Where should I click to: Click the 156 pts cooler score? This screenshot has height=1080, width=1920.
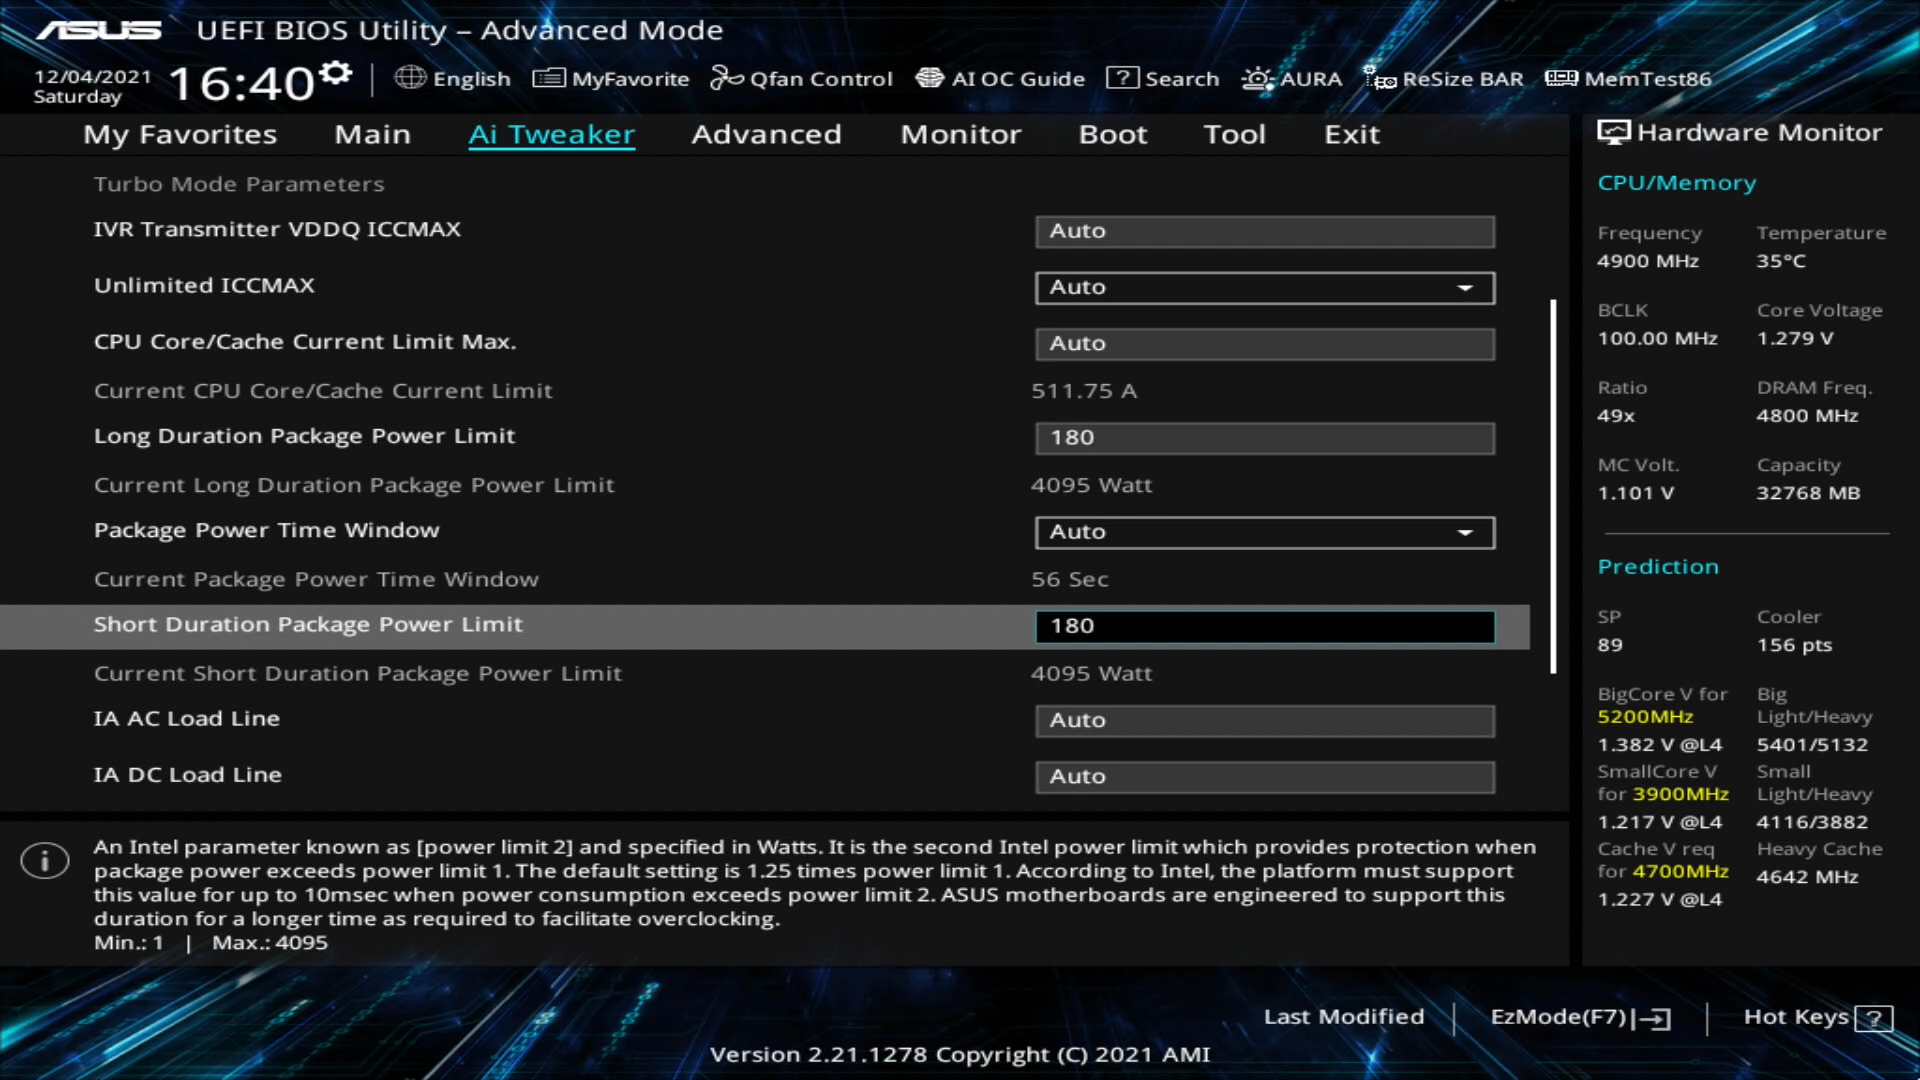[x=1794, y=645]
